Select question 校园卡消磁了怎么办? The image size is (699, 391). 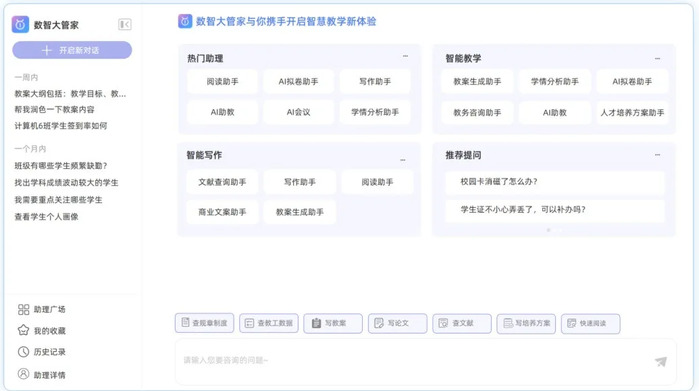pos(555,182)
